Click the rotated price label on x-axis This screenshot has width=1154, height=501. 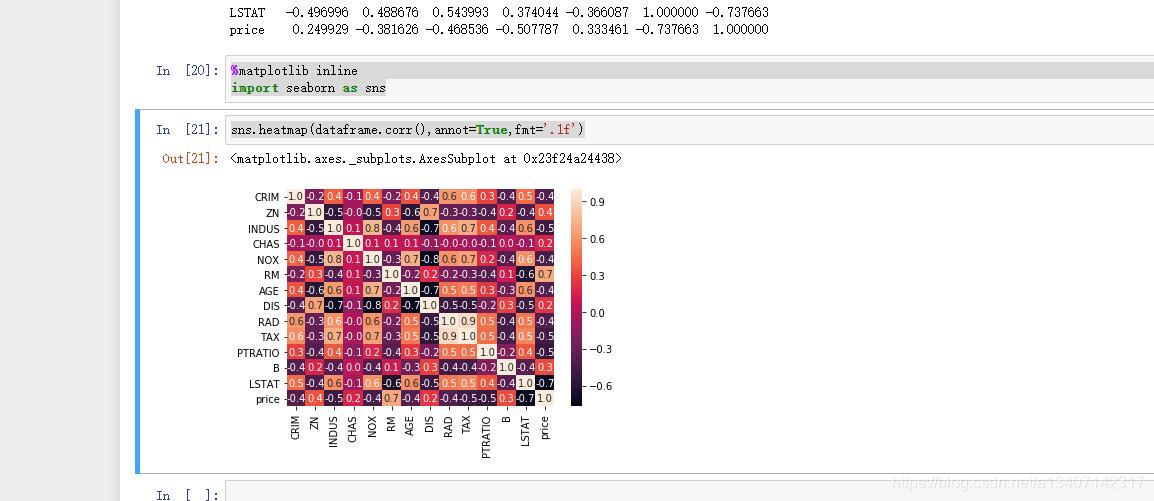click(545, 426)
